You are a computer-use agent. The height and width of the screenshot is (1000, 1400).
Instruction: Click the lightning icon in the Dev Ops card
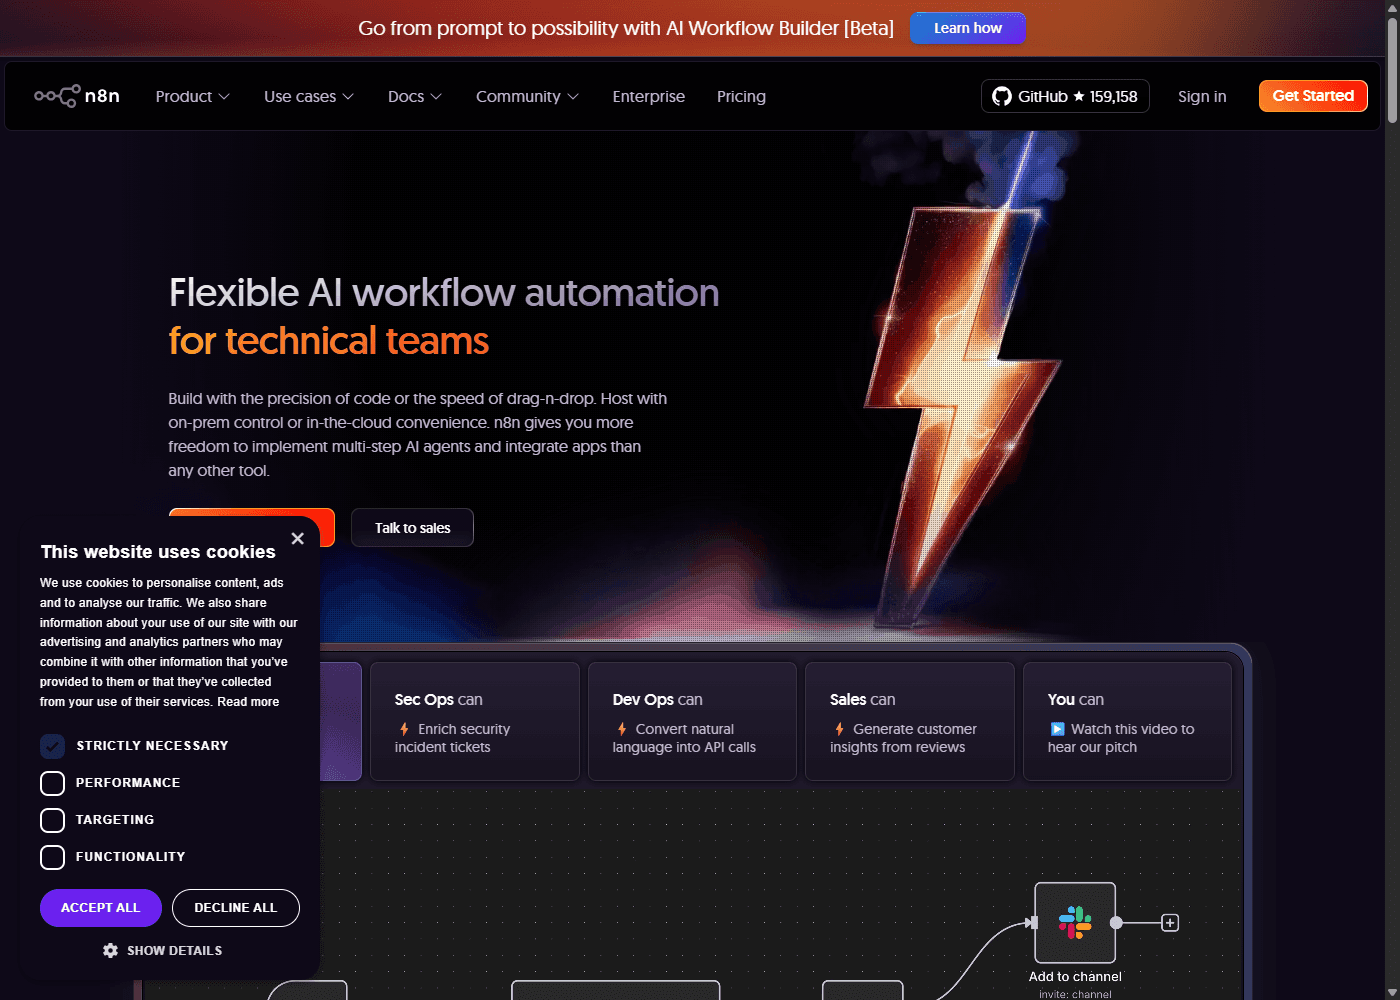(622, 729)
